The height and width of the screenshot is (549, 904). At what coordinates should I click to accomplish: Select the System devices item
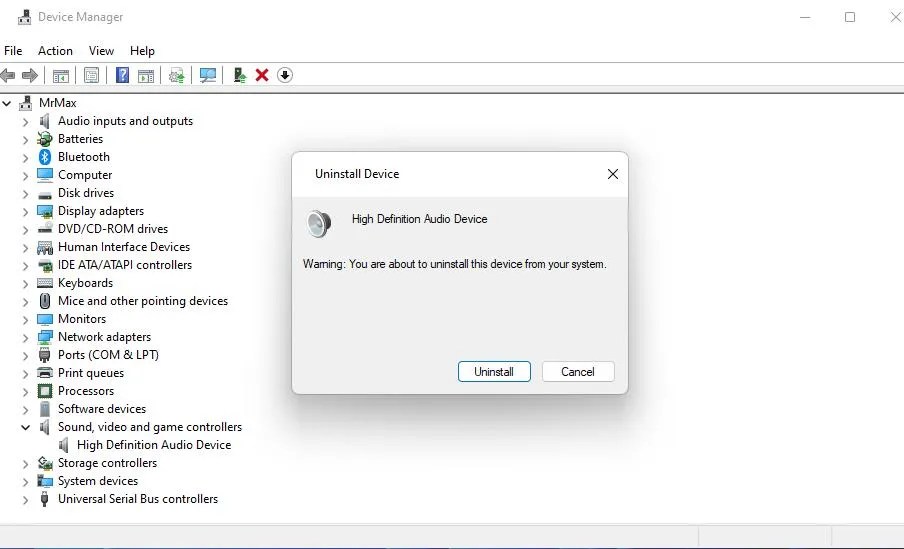98,481
